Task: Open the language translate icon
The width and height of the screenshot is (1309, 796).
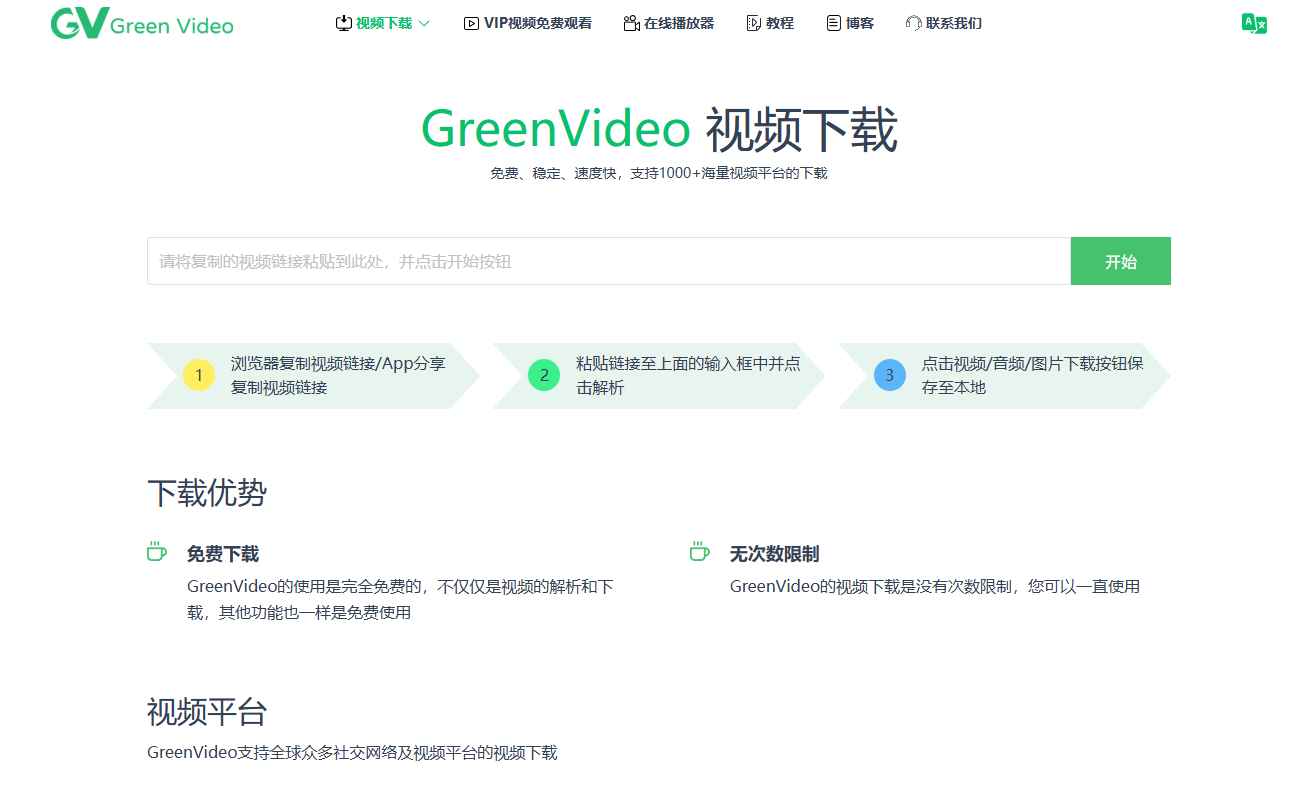Action: point(1254,24)
